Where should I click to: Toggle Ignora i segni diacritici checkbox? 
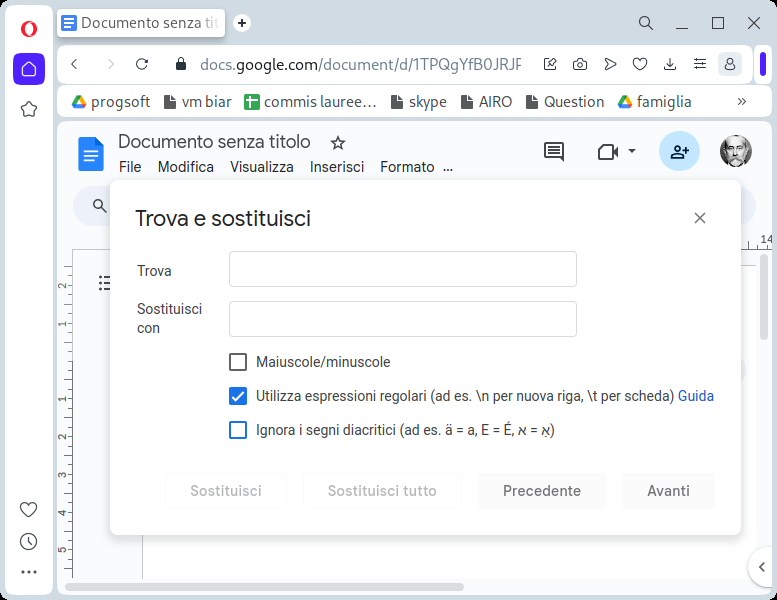(x=238, y=430)
